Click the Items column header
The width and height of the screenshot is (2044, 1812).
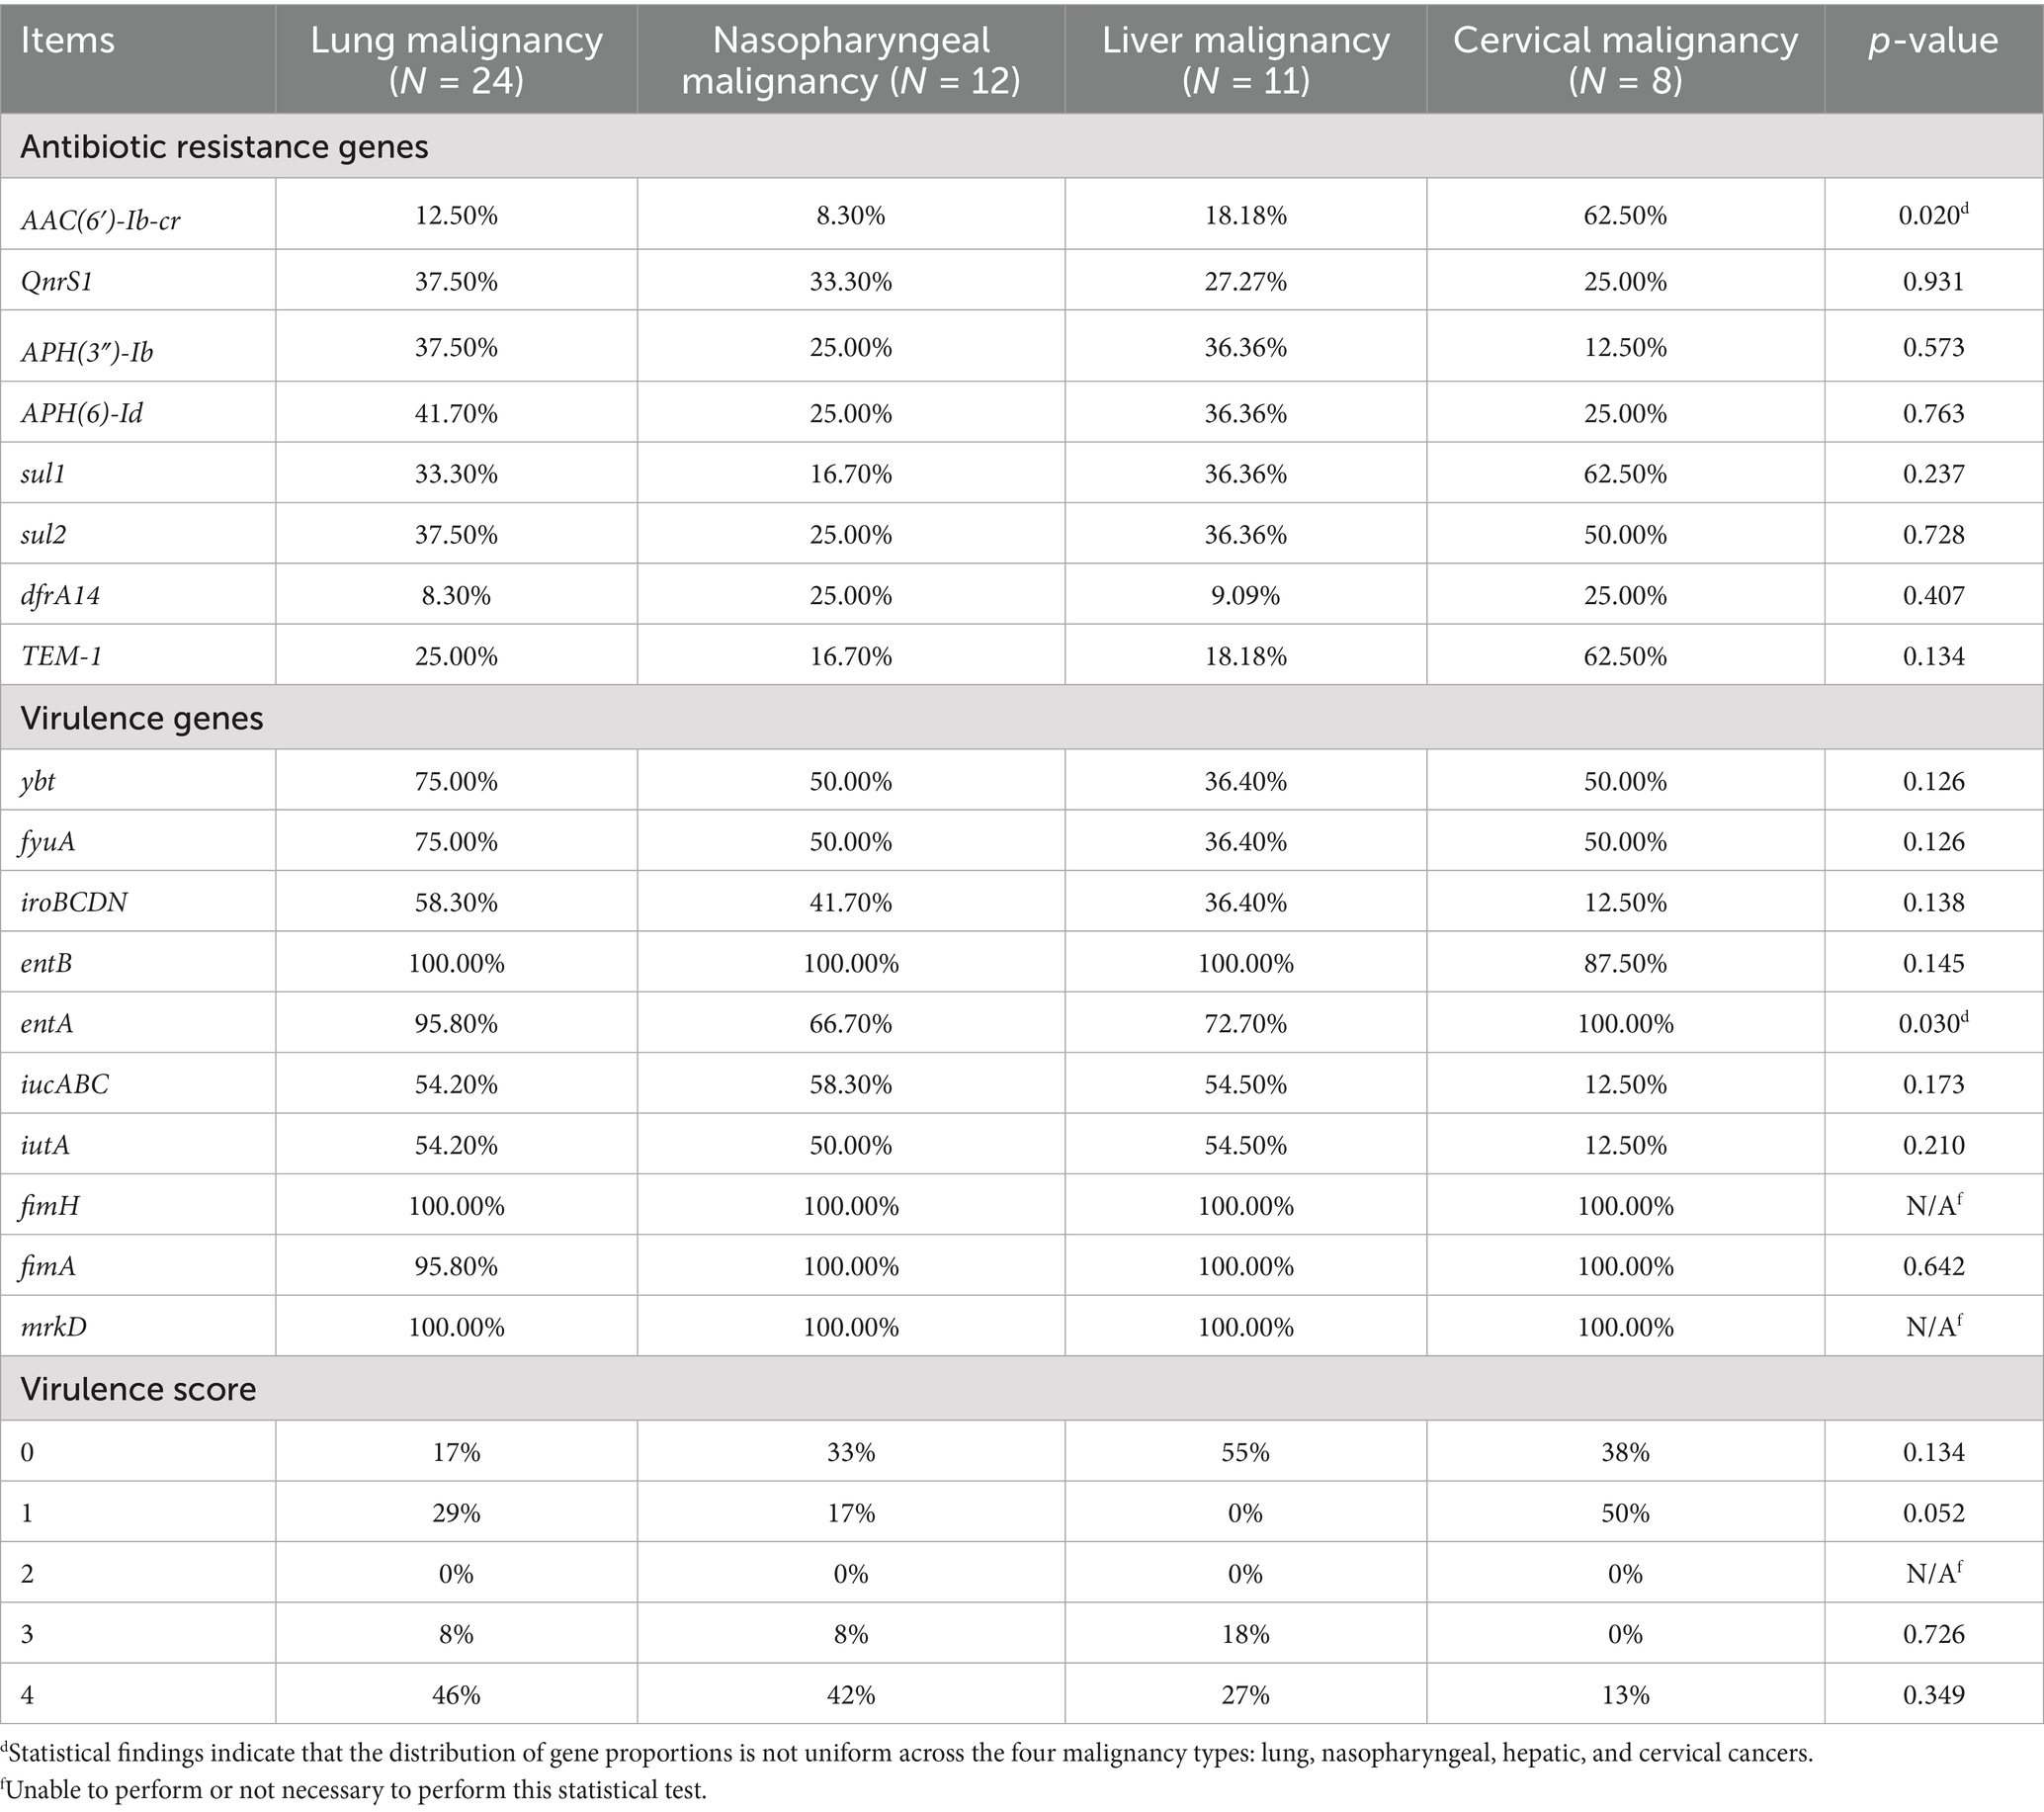pyautogui.click(x=67, y=41)
